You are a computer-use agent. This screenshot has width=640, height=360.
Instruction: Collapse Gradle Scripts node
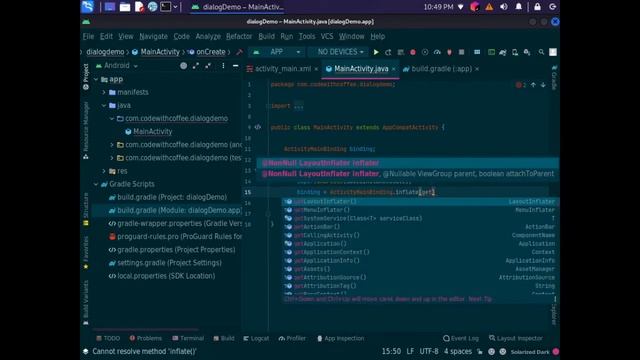tap(96, 184)
